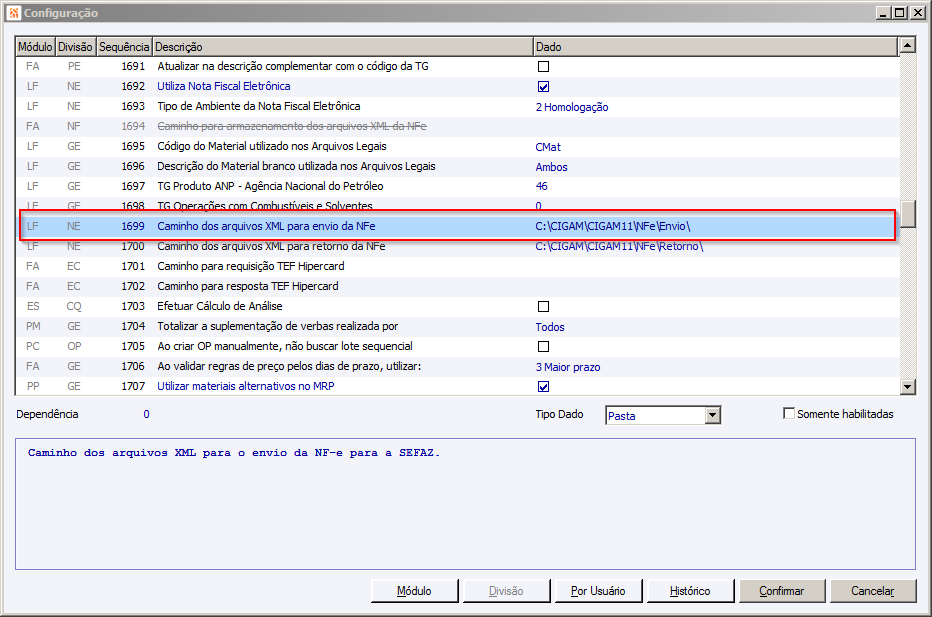
Task: Click the value 3 Maior prazo
Action: point(568,367)
